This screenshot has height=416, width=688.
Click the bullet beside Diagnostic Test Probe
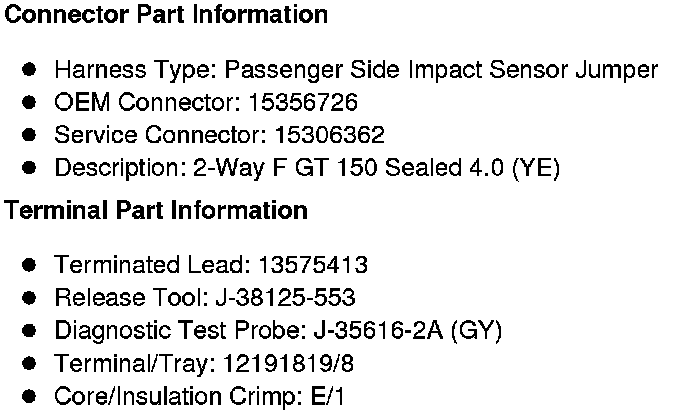point(30,330)
